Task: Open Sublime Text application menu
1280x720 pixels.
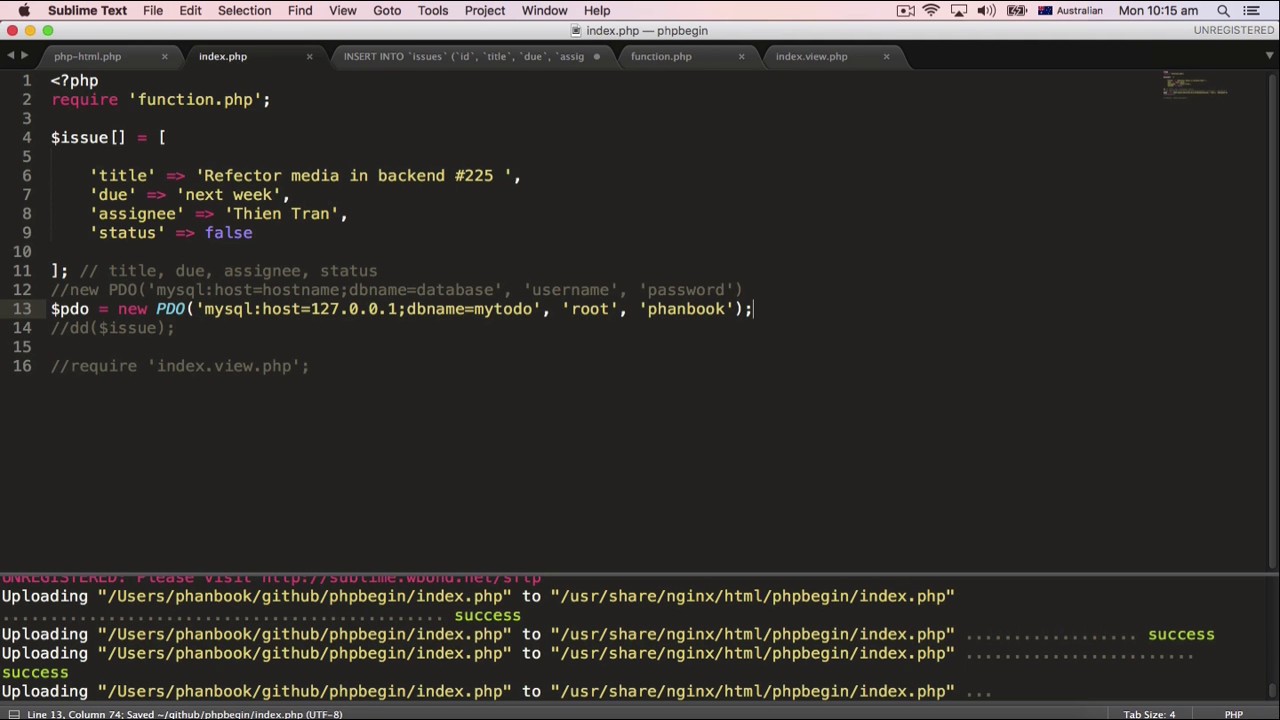Action: pyautogui.click(x=87, y=10)
